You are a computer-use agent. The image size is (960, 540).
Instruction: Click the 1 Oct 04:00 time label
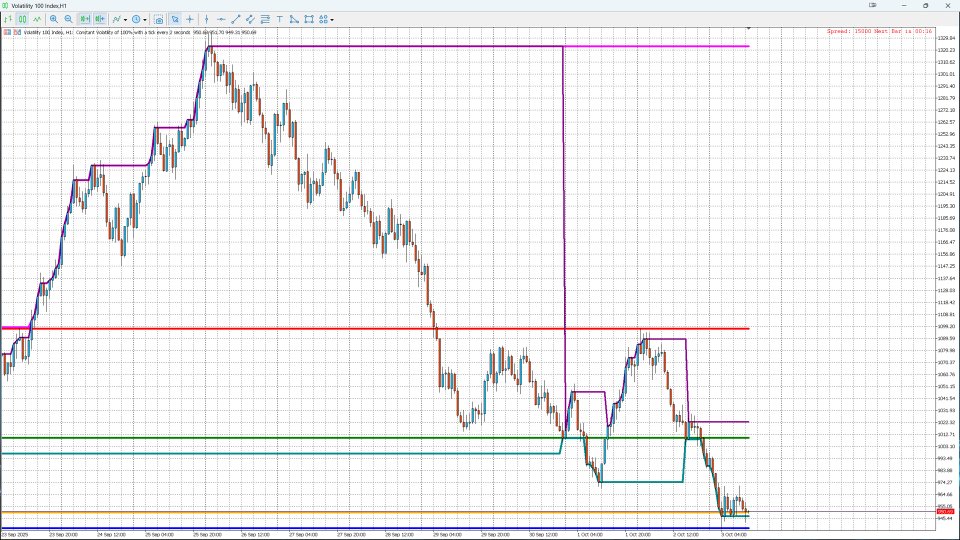click(590, 534)
